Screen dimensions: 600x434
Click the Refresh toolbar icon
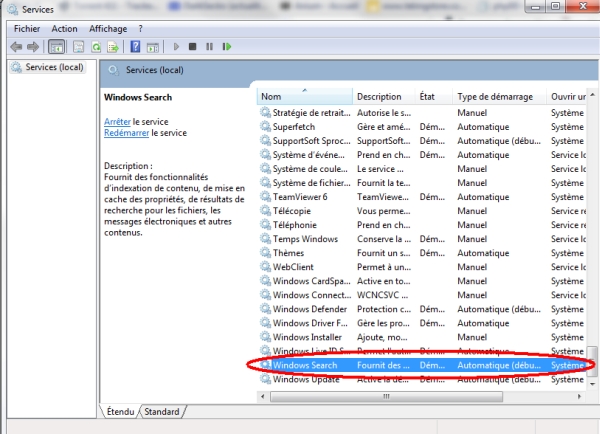coord(96,47)
